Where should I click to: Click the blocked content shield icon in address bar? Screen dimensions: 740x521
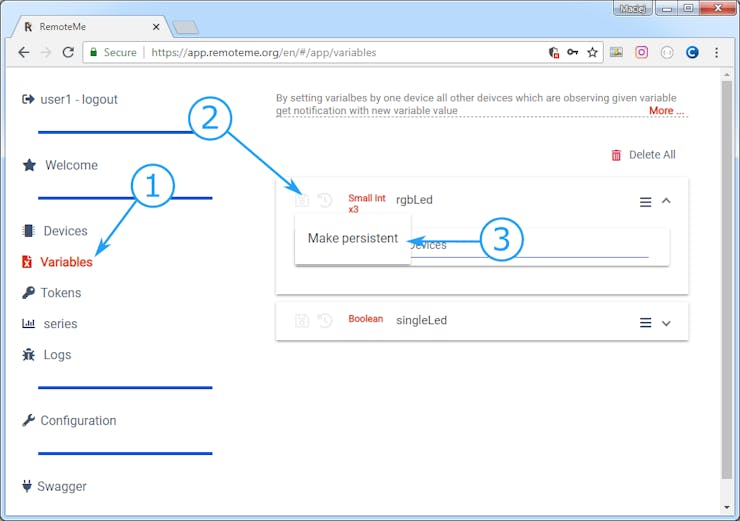[x=554, y=52]
